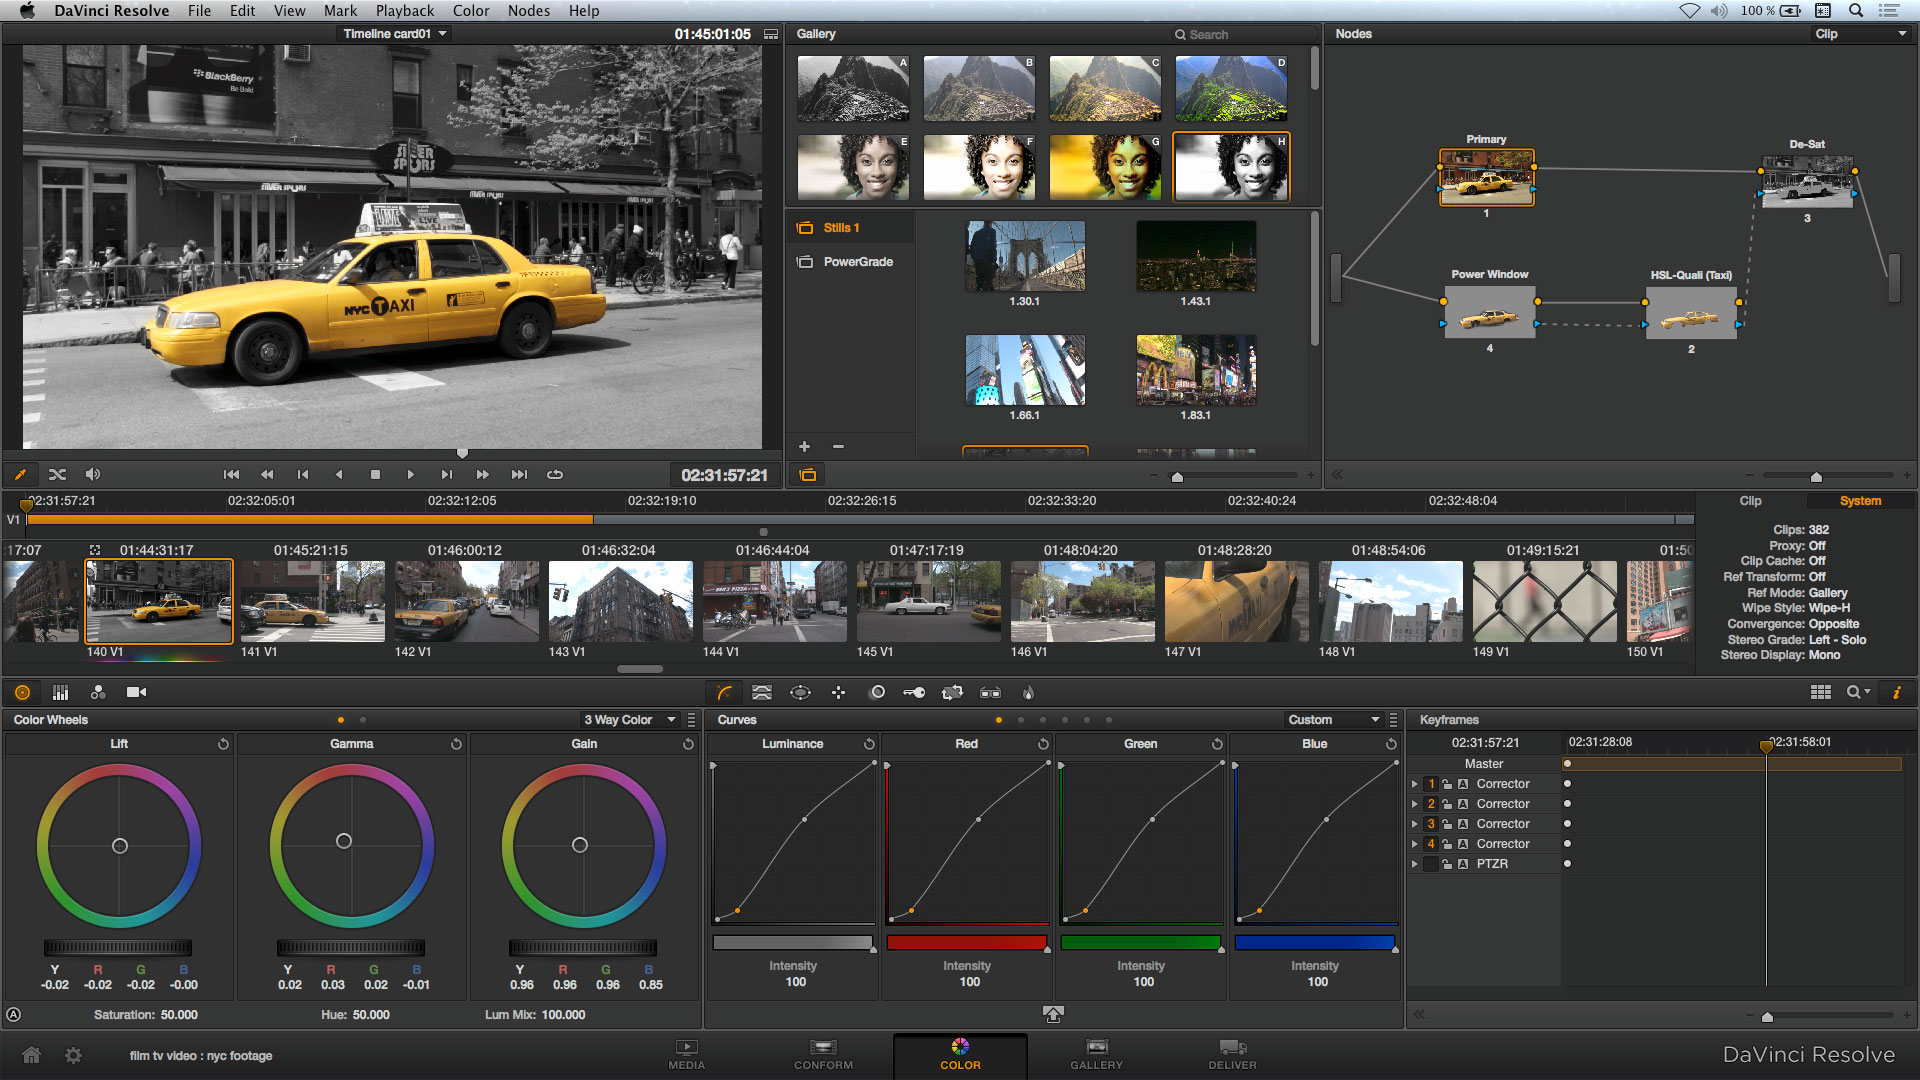
Task: Reset the Gamma color wheel
Action: (x=456, y=743)
